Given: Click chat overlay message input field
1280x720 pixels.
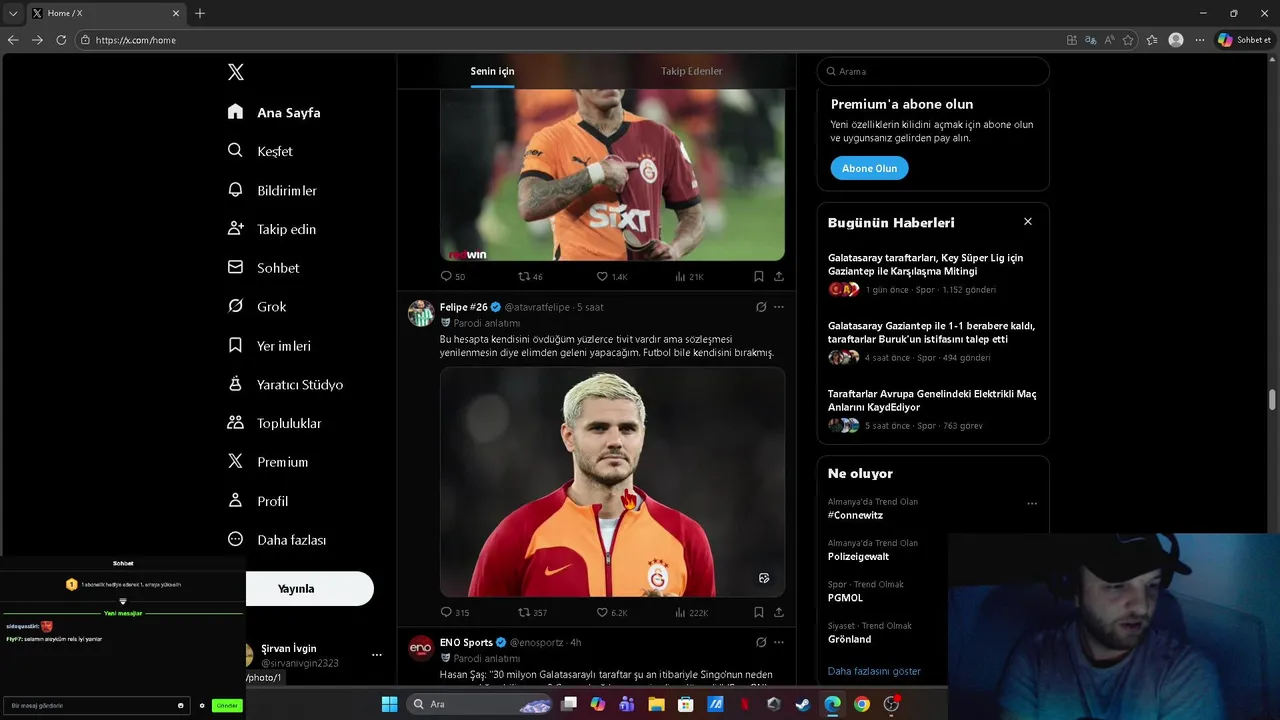Looking at the screenshot, I should 97,705.
